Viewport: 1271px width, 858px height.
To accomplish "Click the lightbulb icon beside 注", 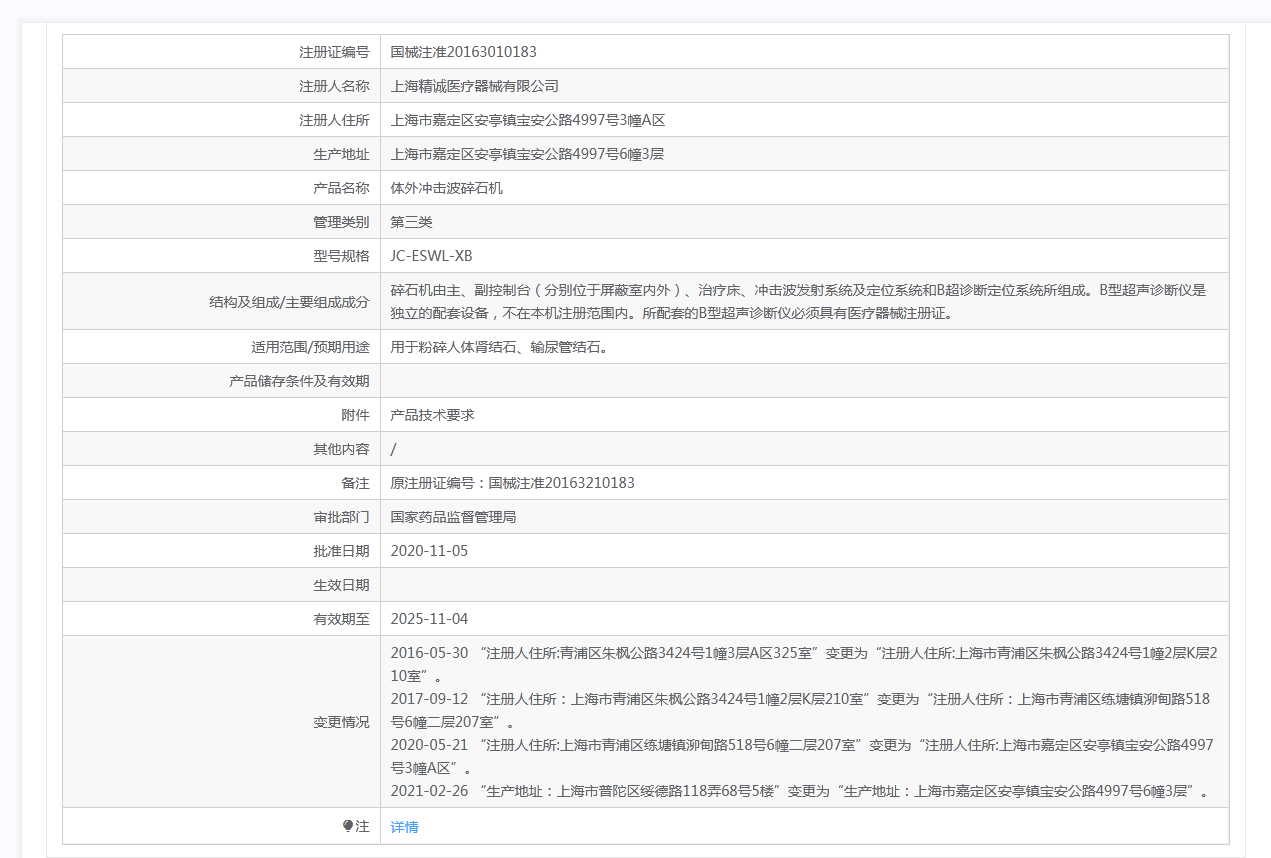I will (x=348, y=826).
